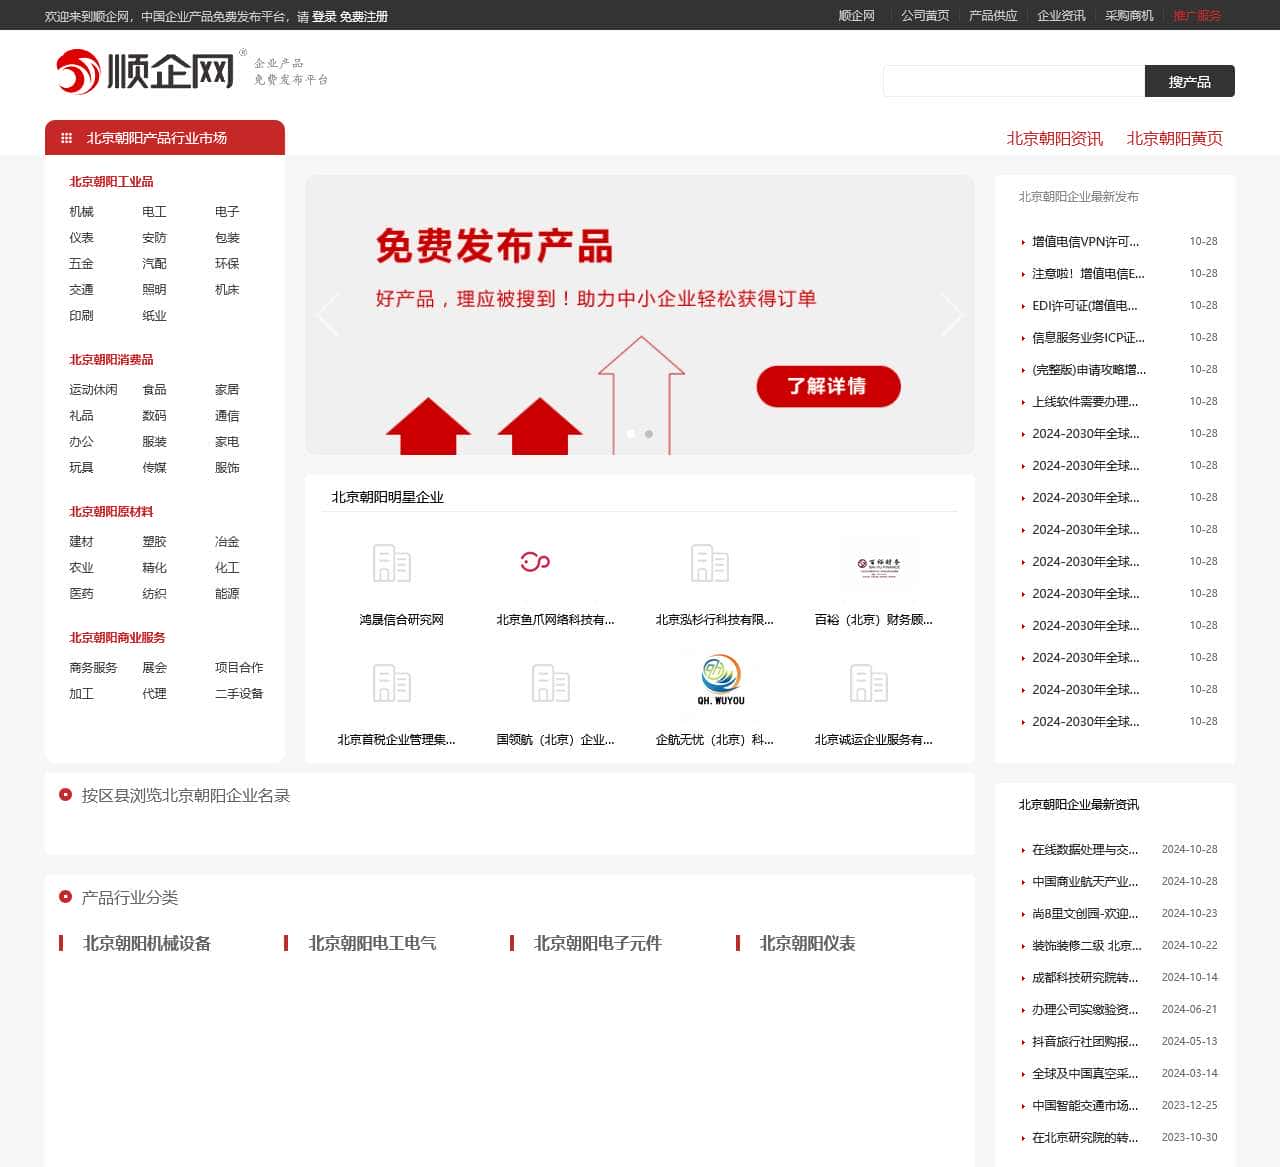Select 二手设备 category link
1280x1167 pixels.
pos(239,694)
